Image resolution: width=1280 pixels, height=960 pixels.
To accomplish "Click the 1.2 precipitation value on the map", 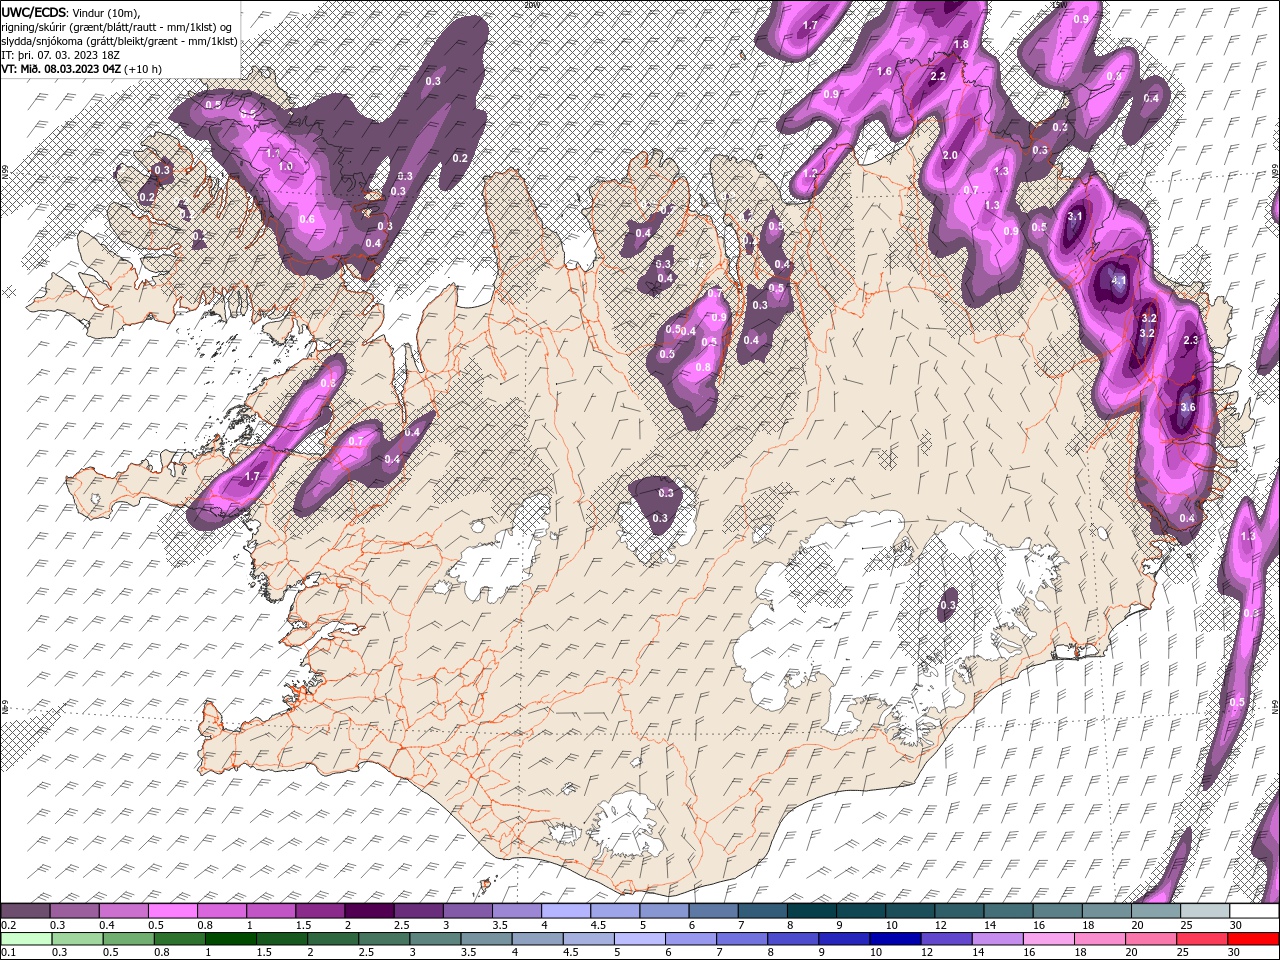I will point(810,173).
